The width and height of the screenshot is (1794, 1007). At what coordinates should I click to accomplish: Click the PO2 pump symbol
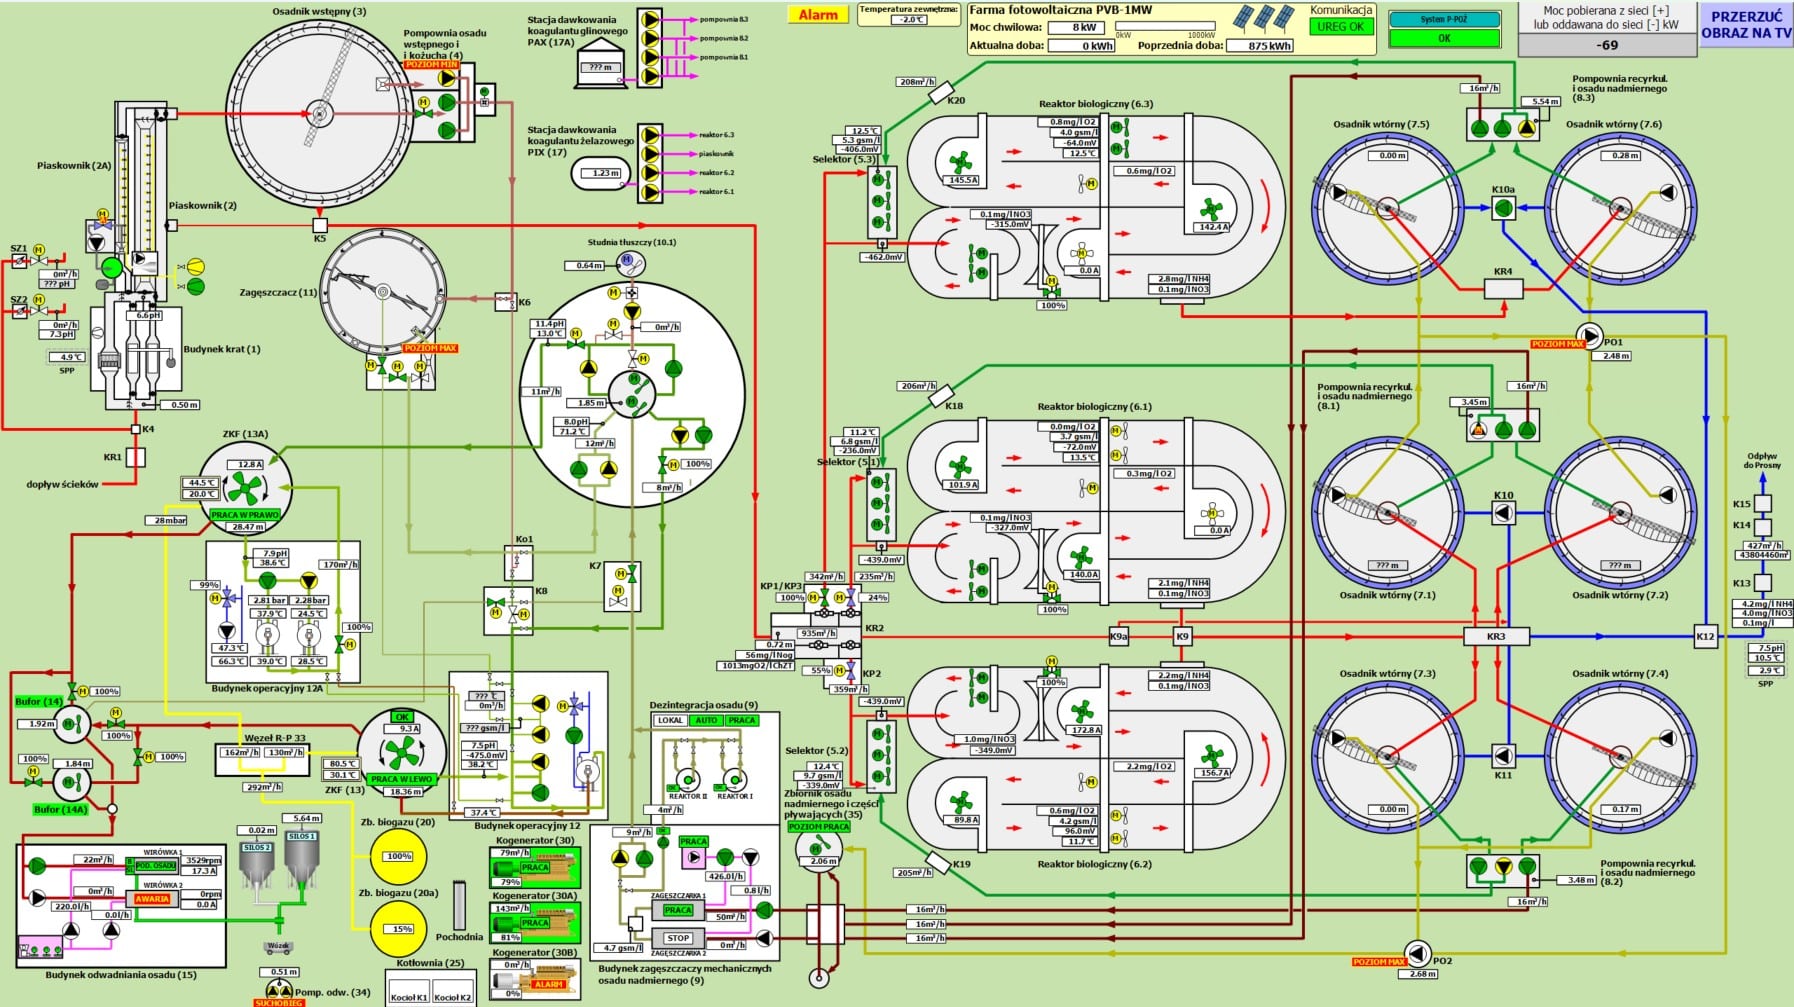(x=1417, y=952)
